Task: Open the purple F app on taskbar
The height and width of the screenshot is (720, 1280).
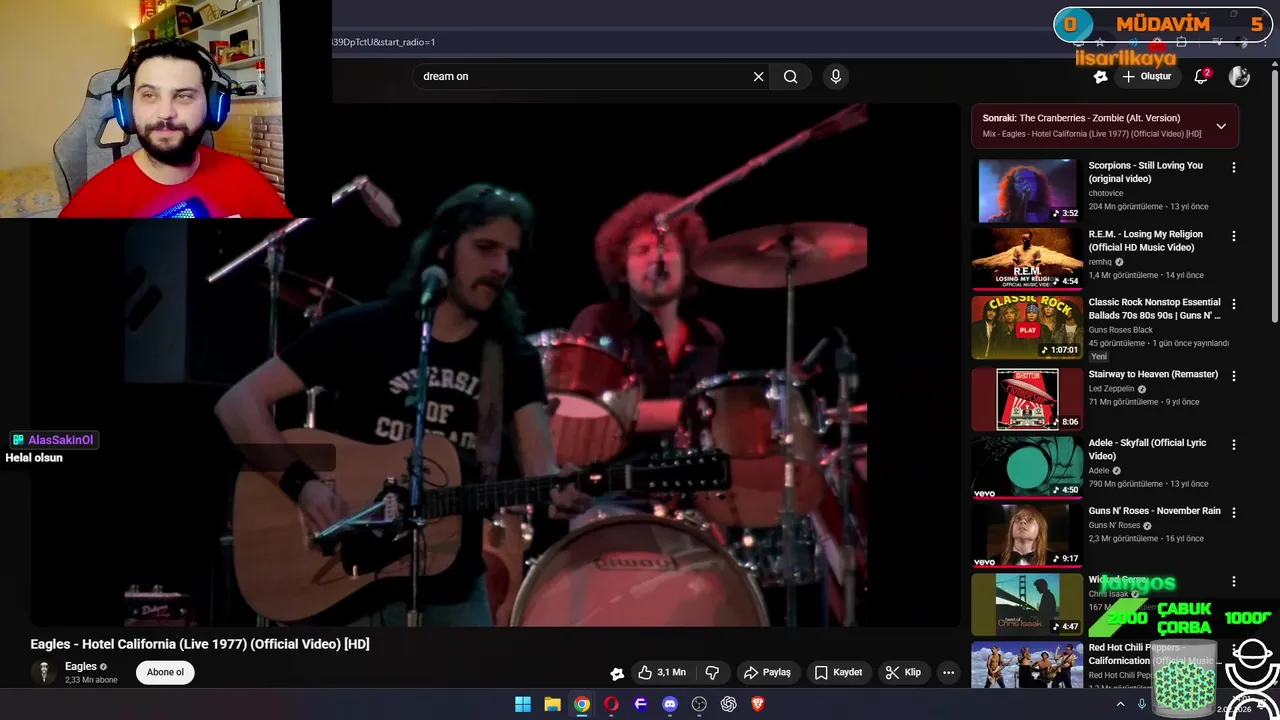Action: [641, 704]
